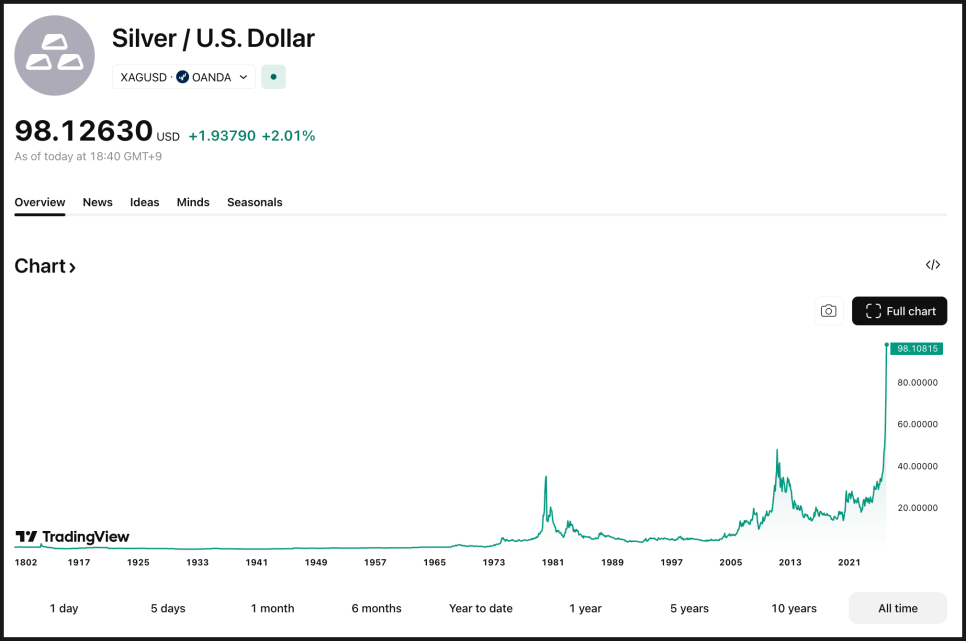
Task: Click the 98.10815 price label on chart
Action: pyautogui.click(x=916, y=349)
